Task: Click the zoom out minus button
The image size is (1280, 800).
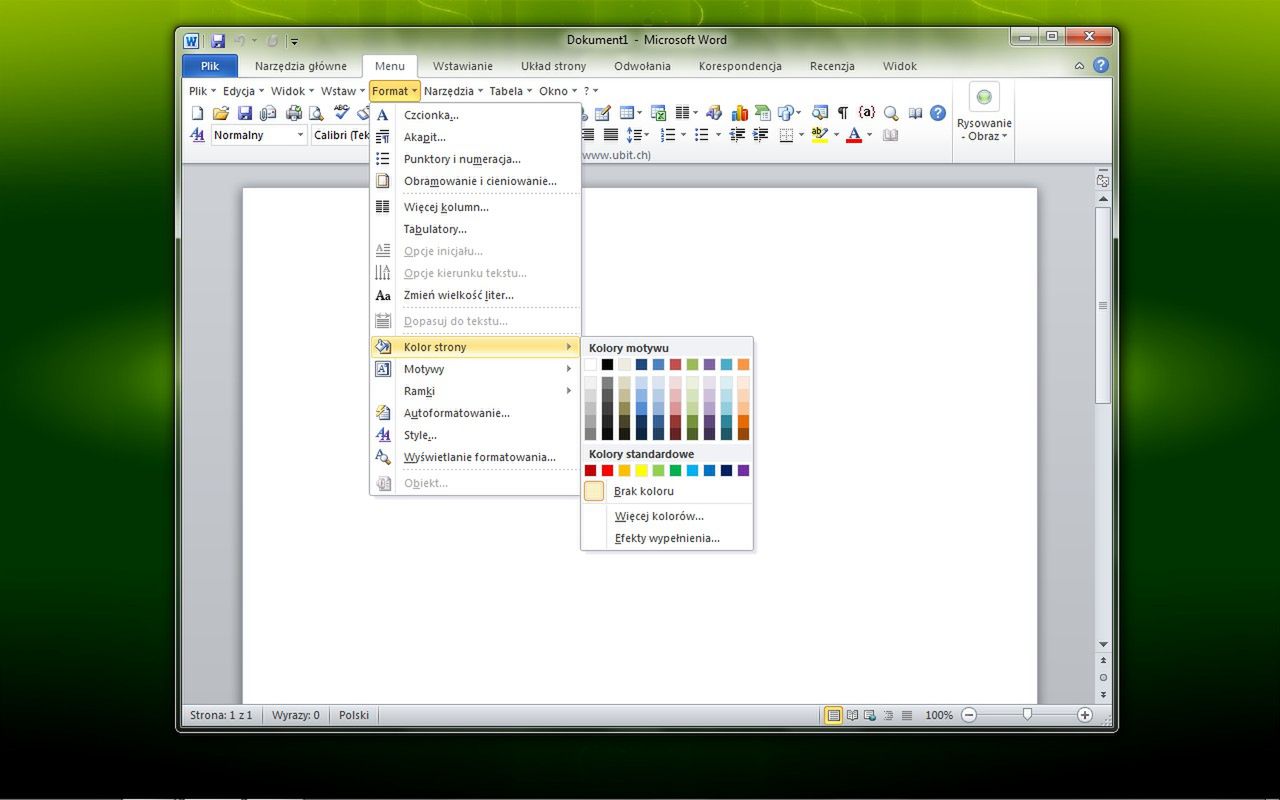Action: 968,715
